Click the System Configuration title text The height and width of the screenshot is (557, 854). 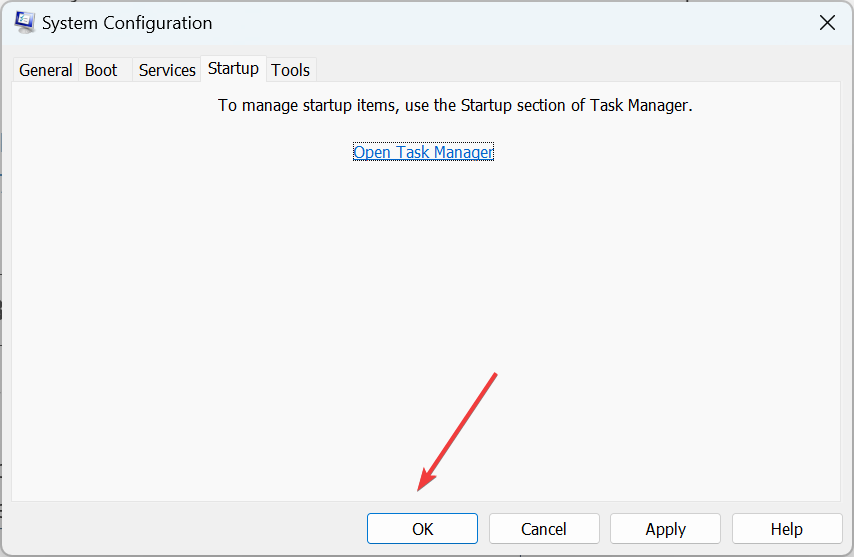coord(127,23)
